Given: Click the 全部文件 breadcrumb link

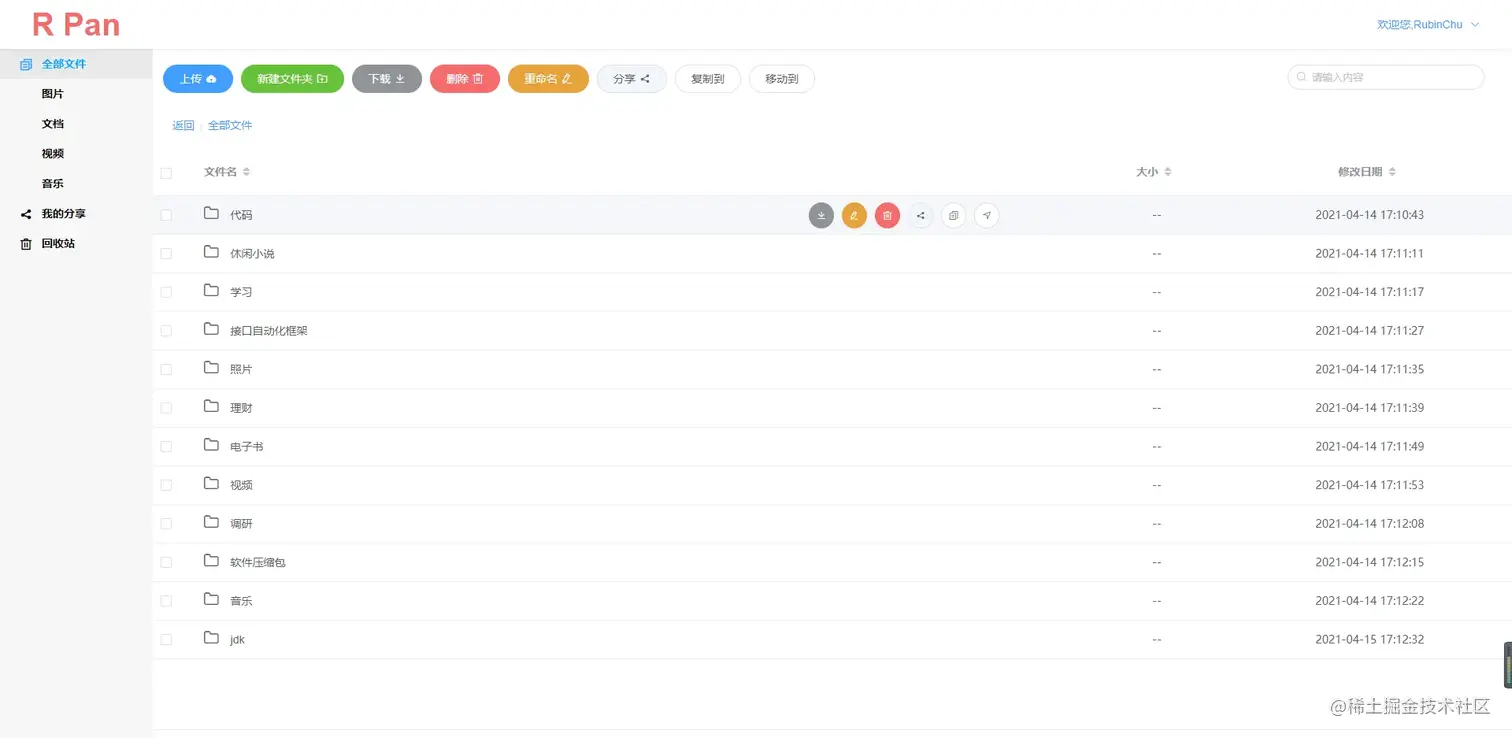Looking at the screenshot, I should tap(230, 126).
